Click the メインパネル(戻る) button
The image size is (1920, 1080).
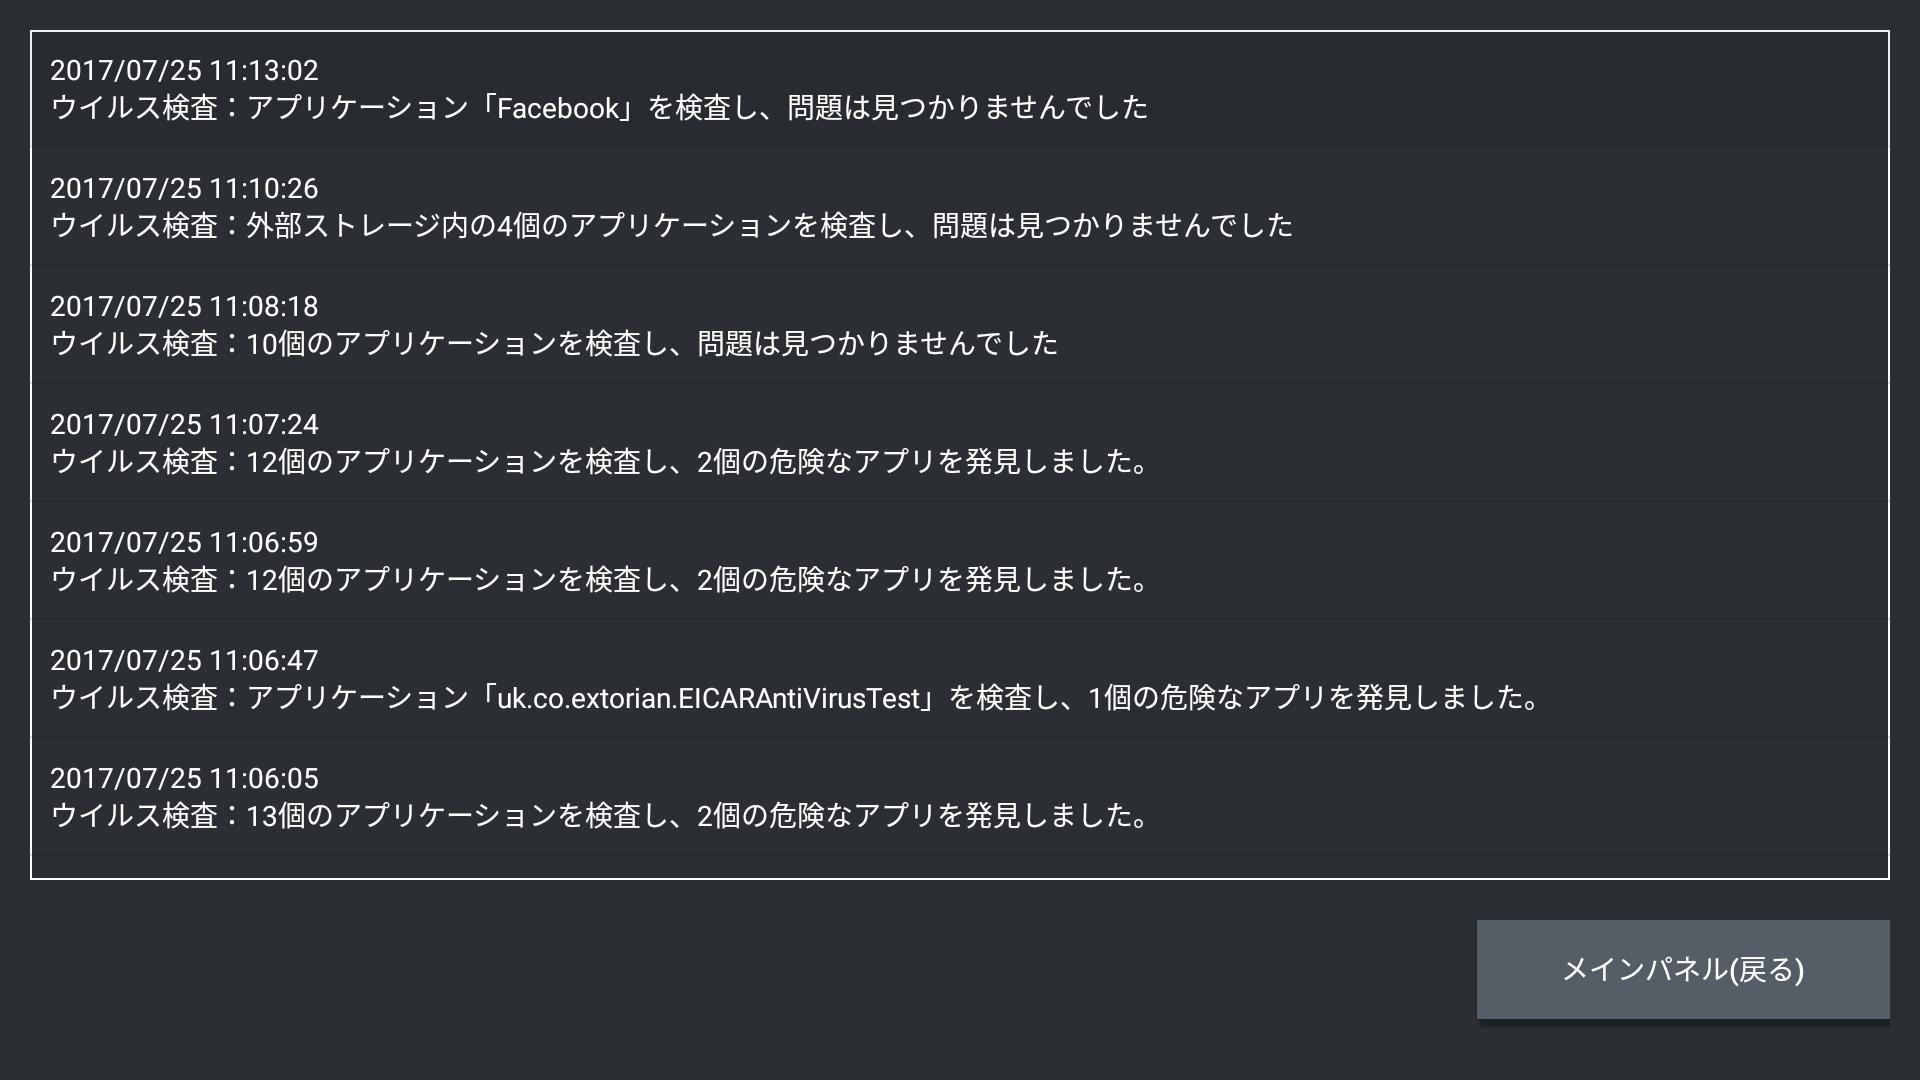tap(1683, 969)
